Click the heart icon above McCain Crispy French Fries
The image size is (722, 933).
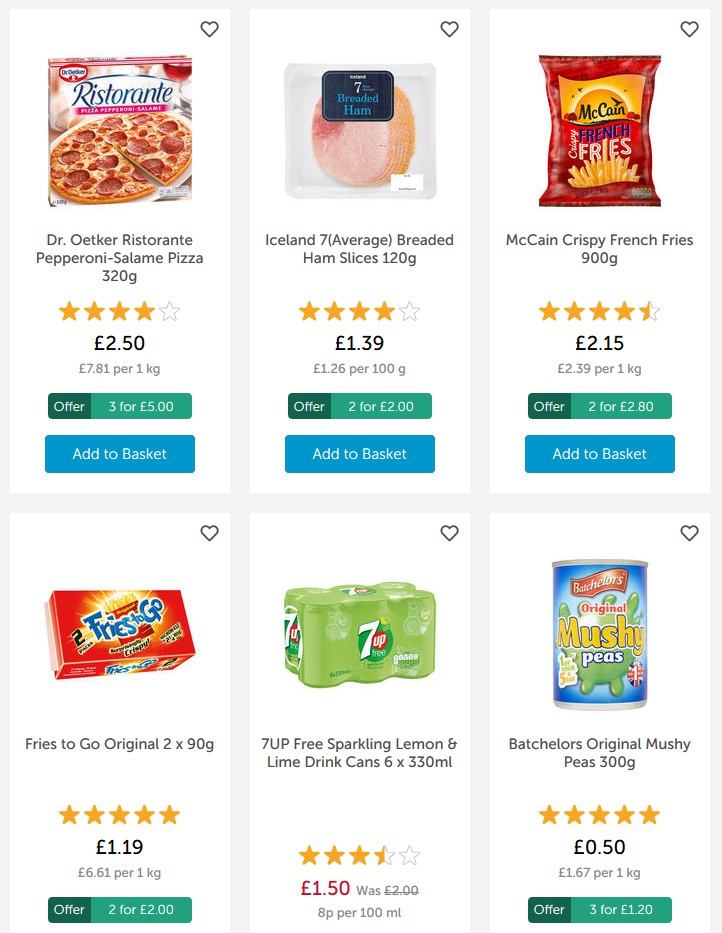[689, 29]
